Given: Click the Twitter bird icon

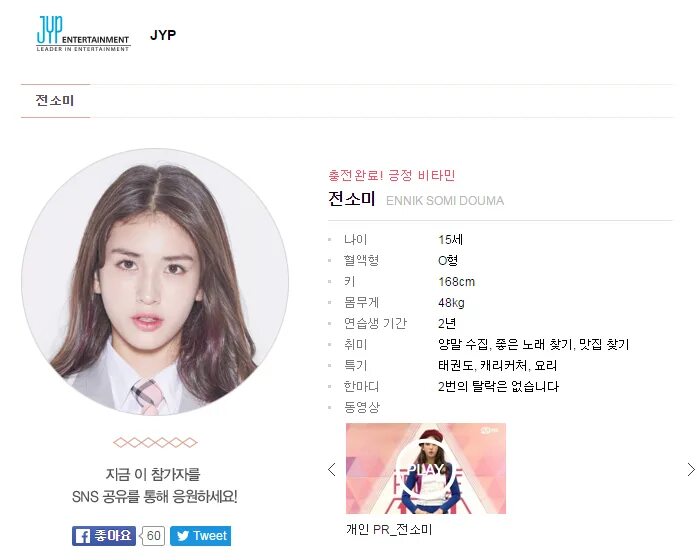Looking at the screenshot, I should tap(183, 536).
